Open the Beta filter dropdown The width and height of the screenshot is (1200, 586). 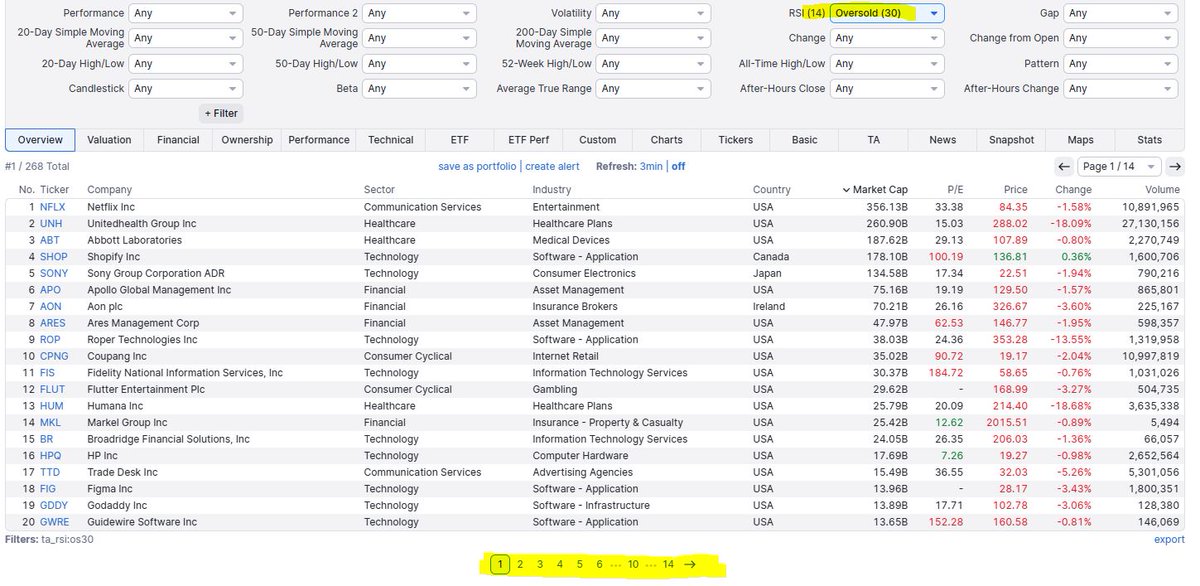420,88
